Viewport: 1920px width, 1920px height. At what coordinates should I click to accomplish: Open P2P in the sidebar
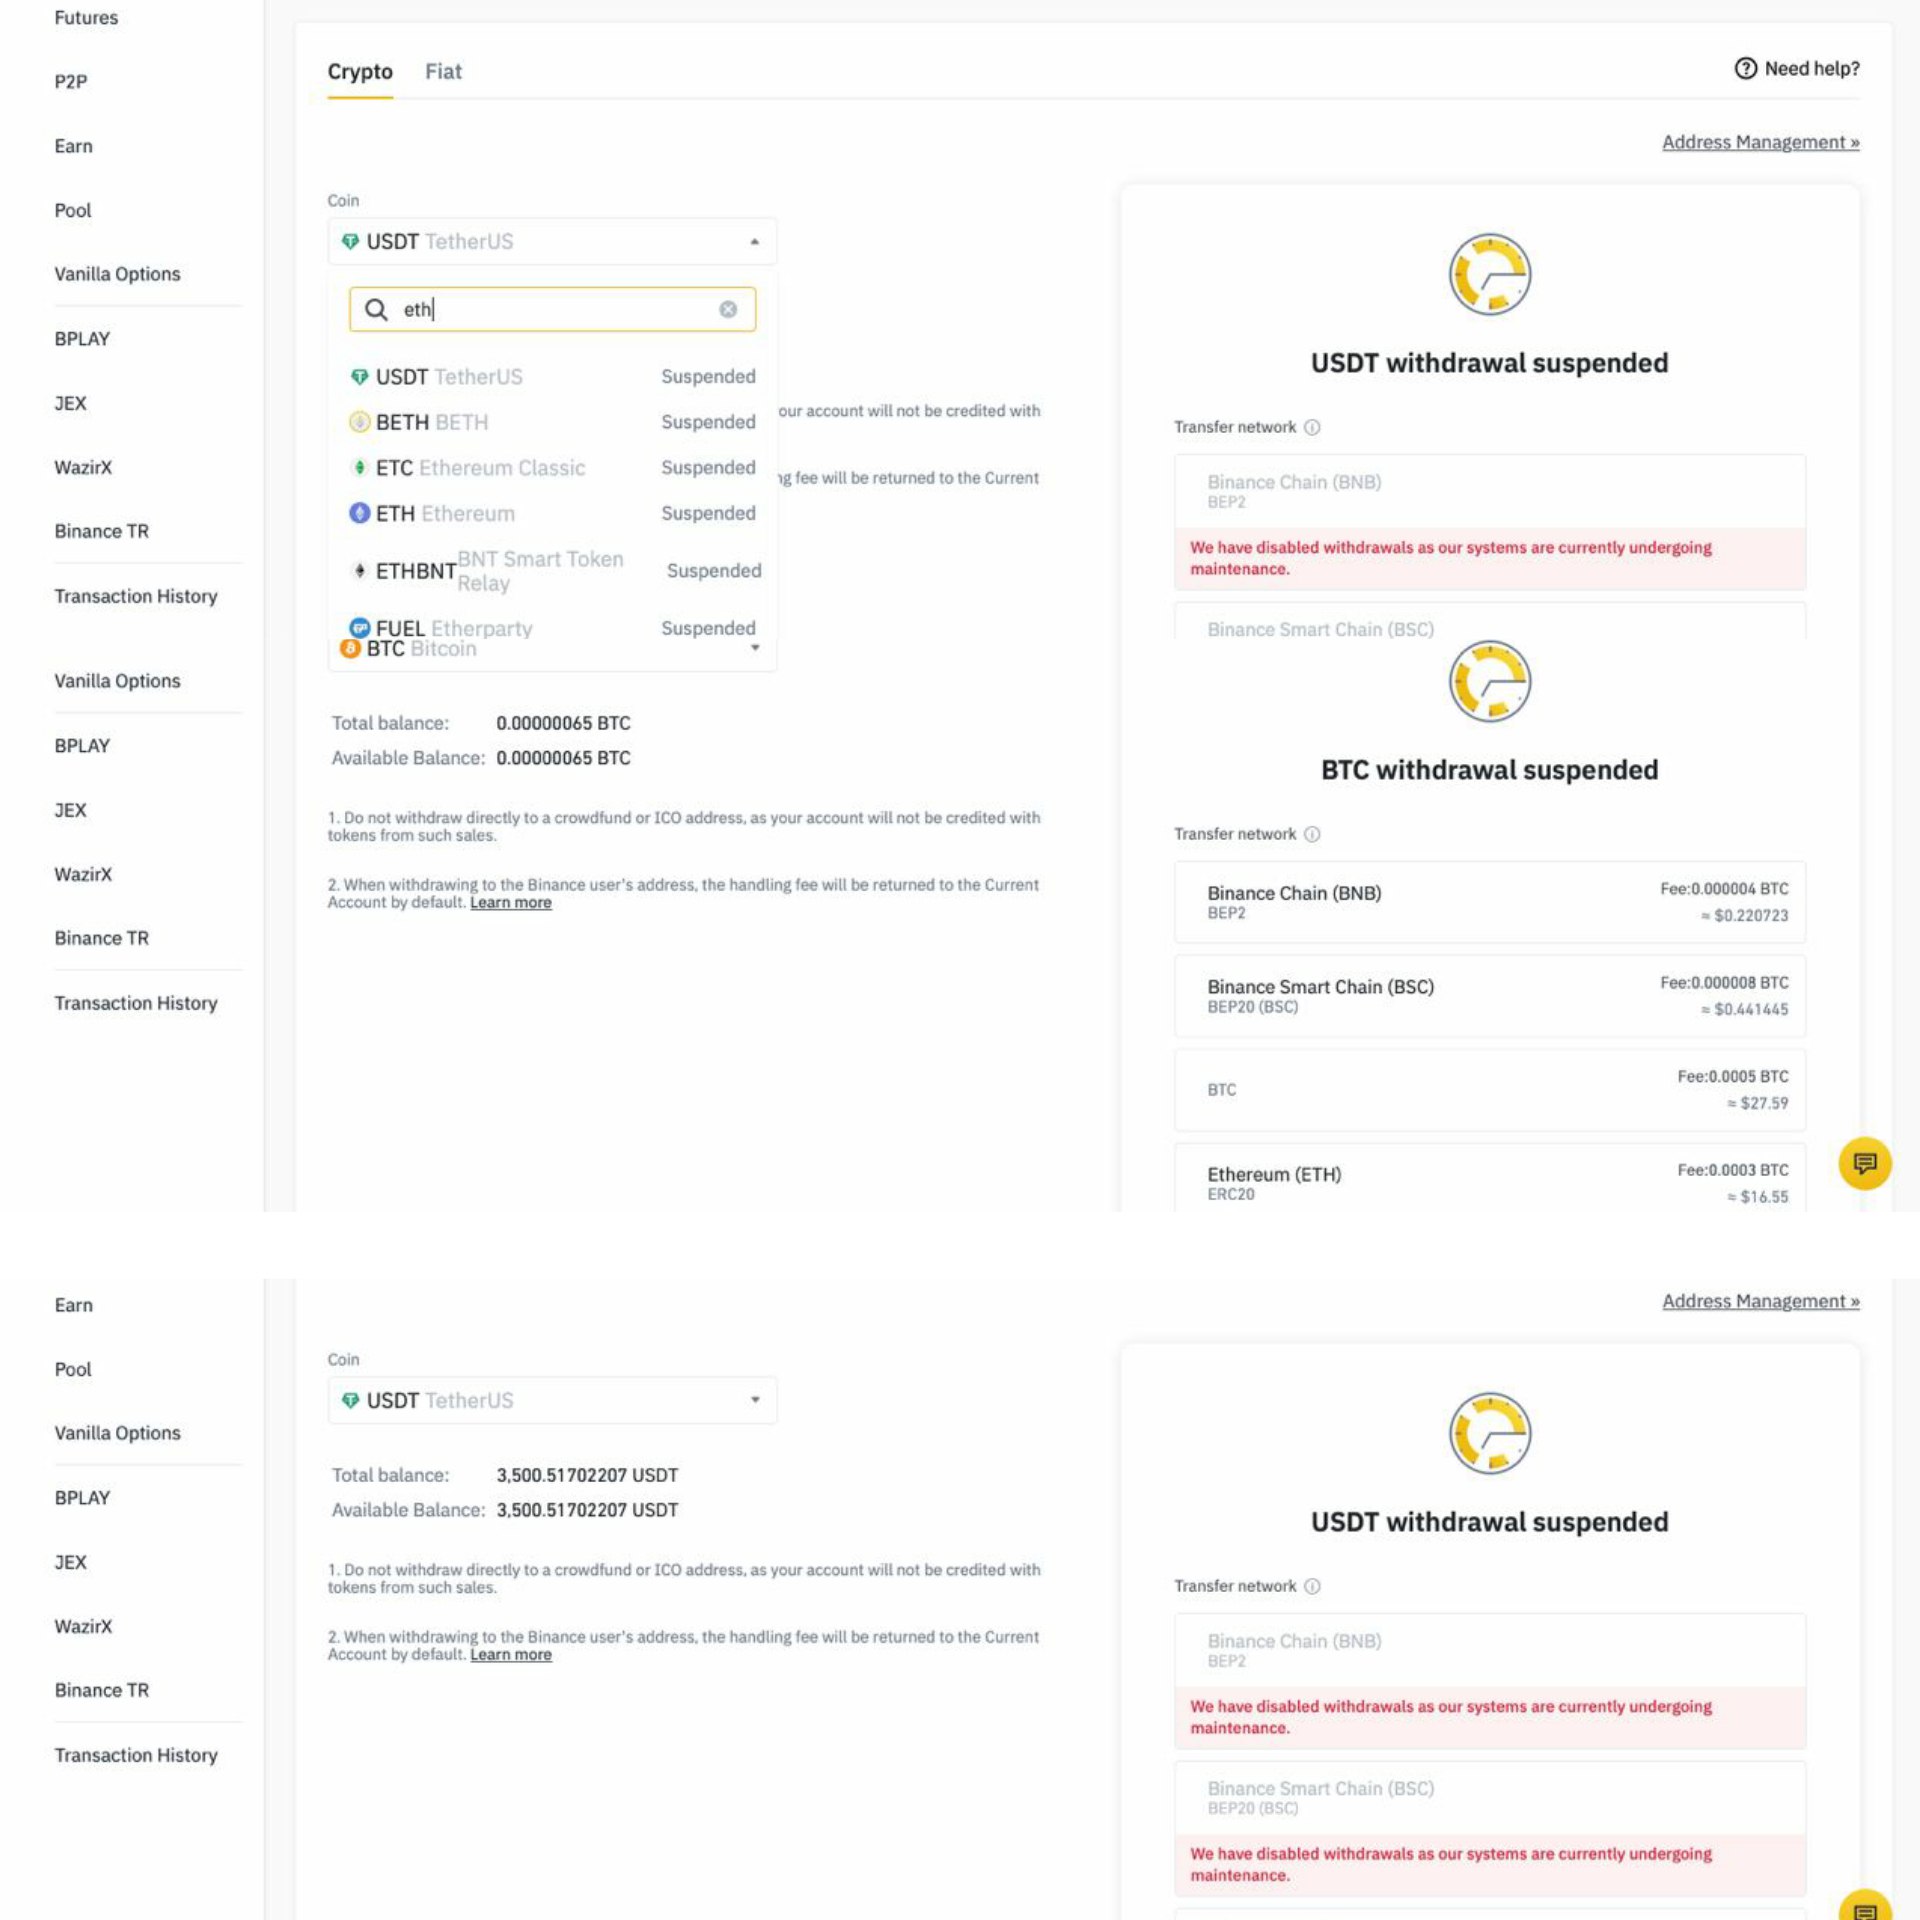point(71,81)
